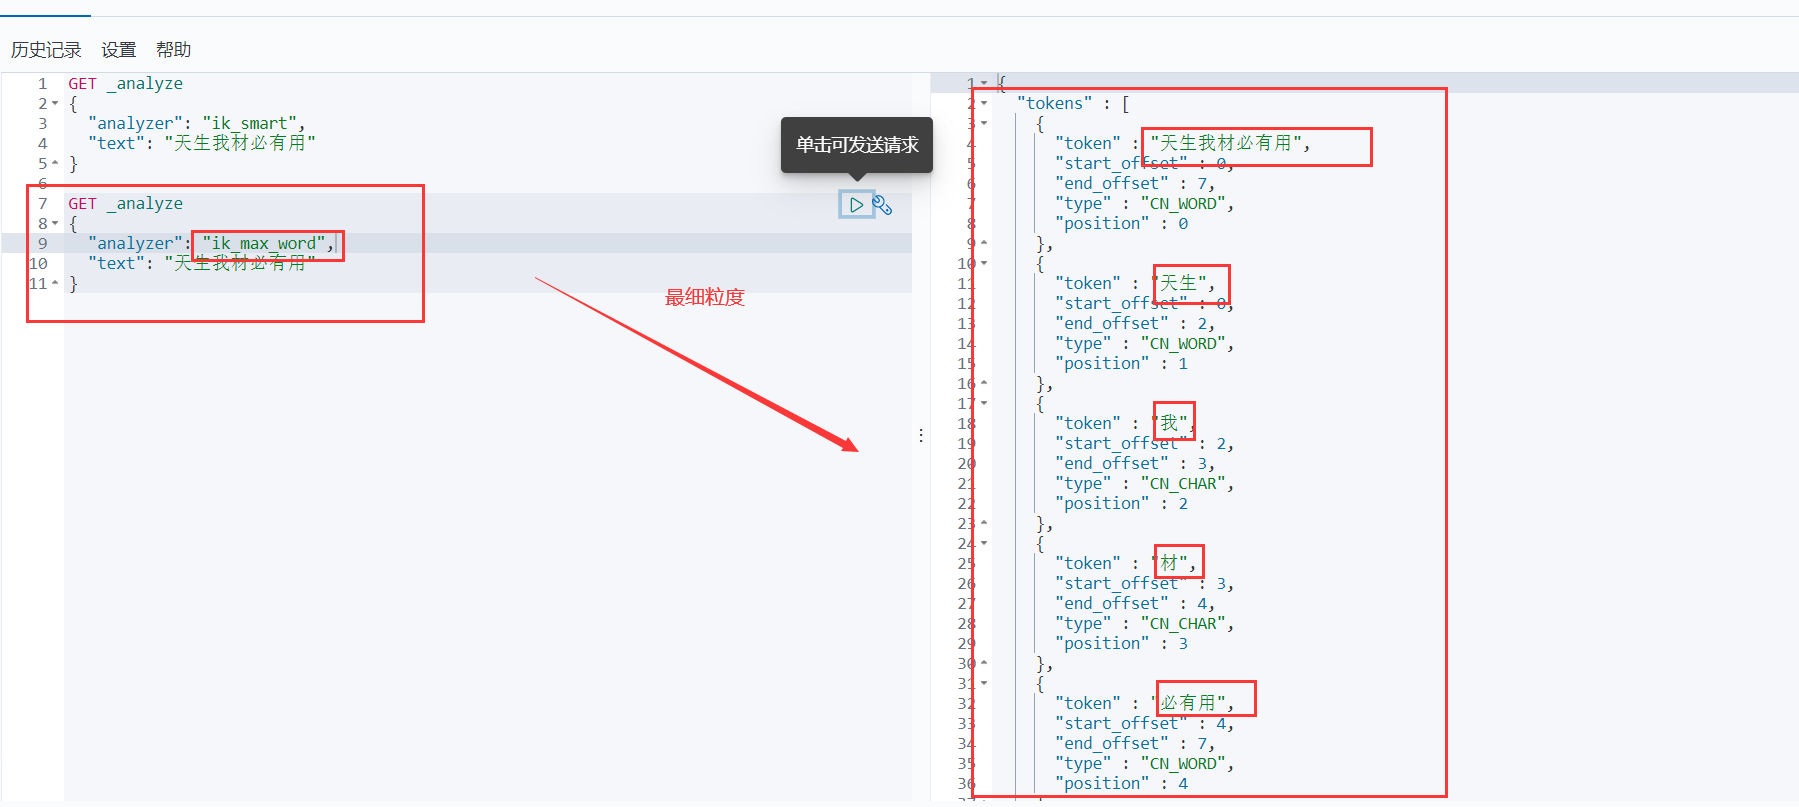Toggle fold marker at editor line 5
The width and height of the screenshot is (1799, 807).
point(55,163)
